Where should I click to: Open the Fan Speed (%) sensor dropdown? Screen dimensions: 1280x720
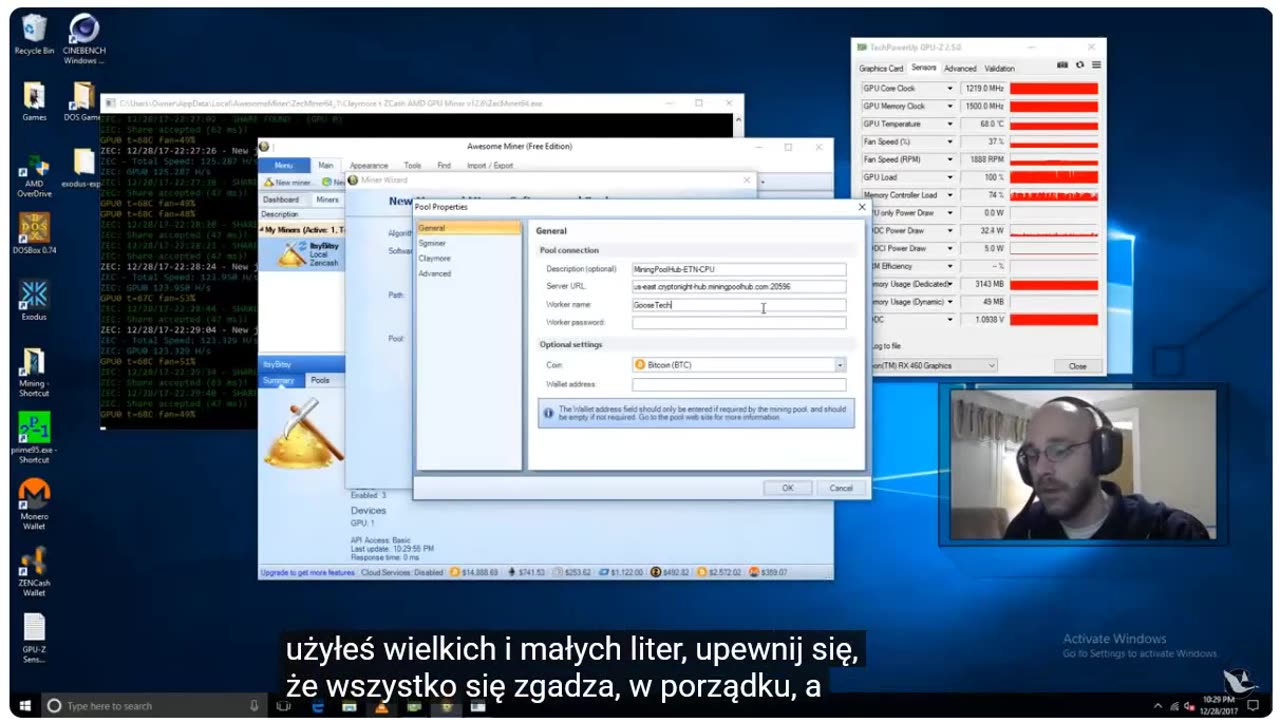click(x=949, y=142)
